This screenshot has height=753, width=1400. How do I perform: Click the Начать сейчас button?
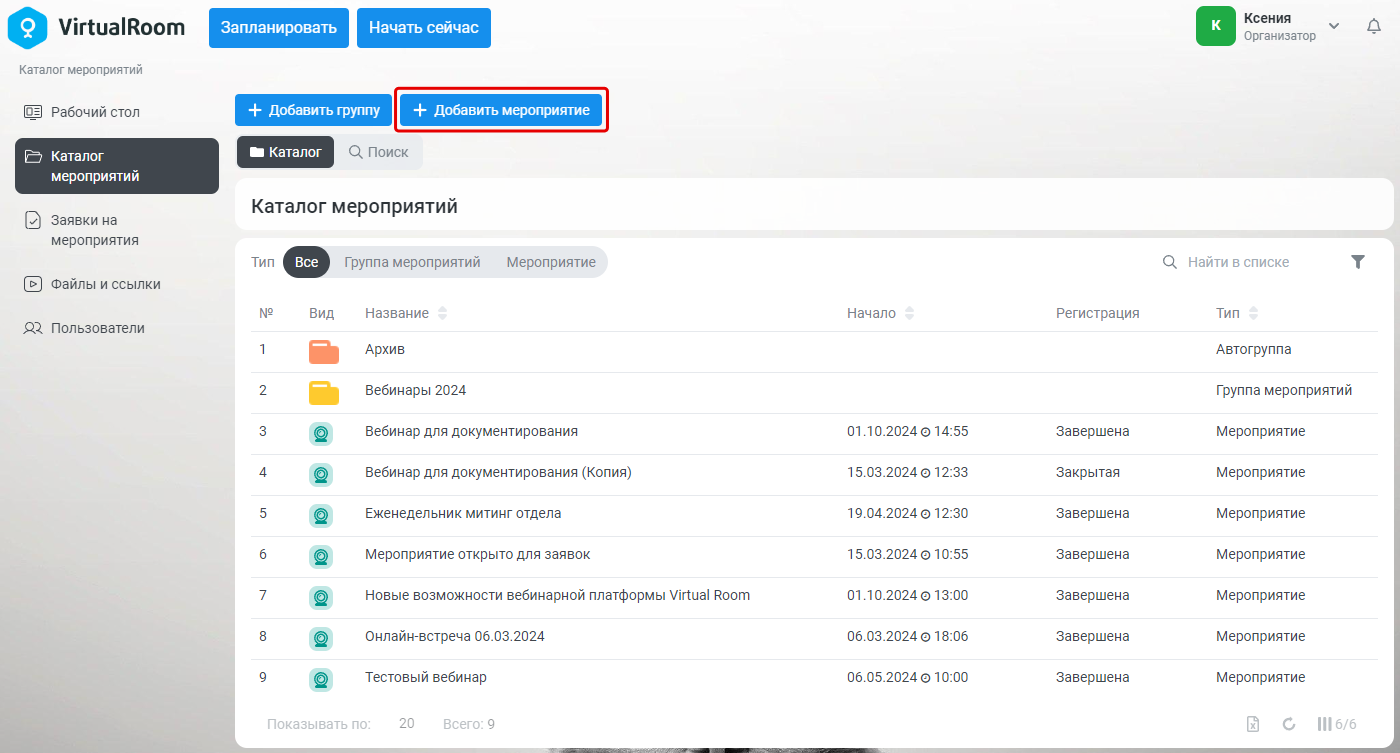click(x=424, y=28)
